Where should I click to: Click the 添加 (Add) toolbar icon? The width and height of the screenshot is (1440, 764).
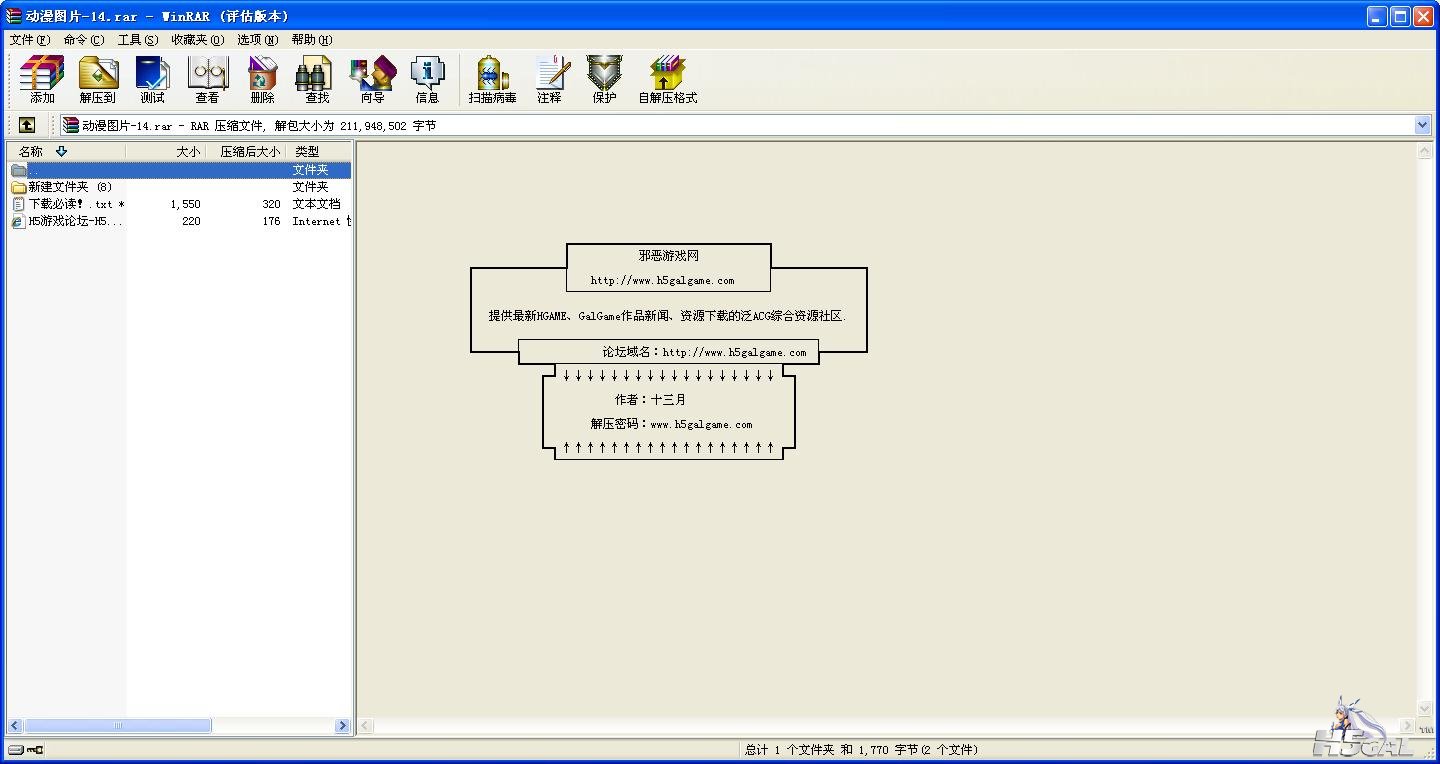42,79
